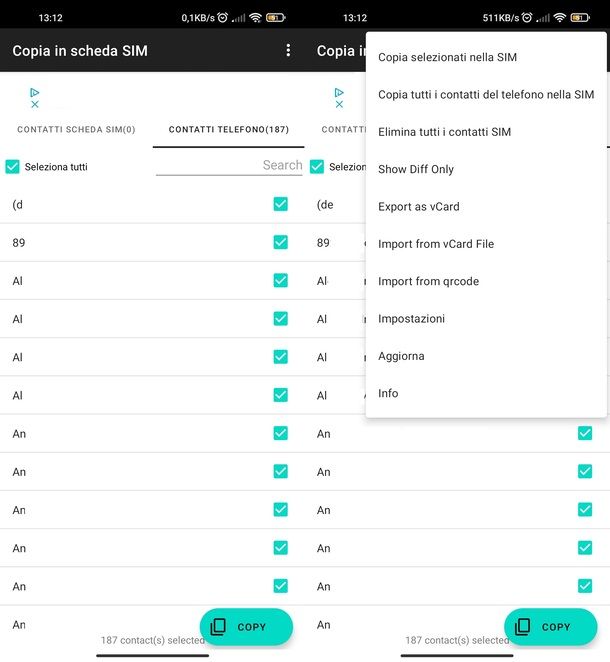Choose Show Diff Only option
Image resolution: width=610 pixels, height=662 pixels.
(416, 170)
